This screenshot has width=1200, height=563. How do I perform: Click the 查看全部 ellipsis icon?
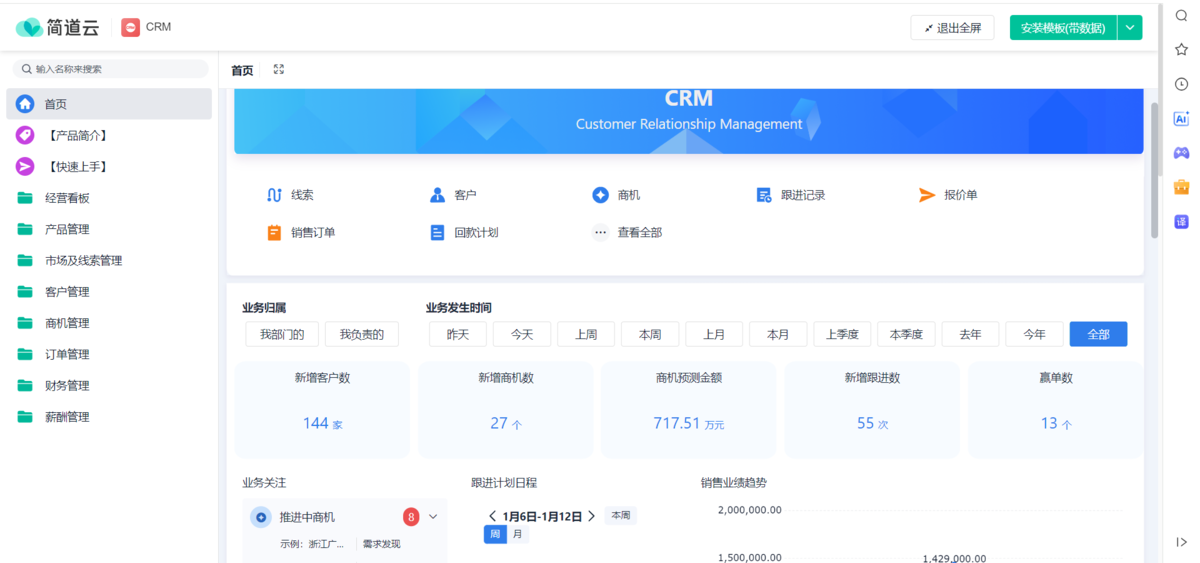coord(600,232)
